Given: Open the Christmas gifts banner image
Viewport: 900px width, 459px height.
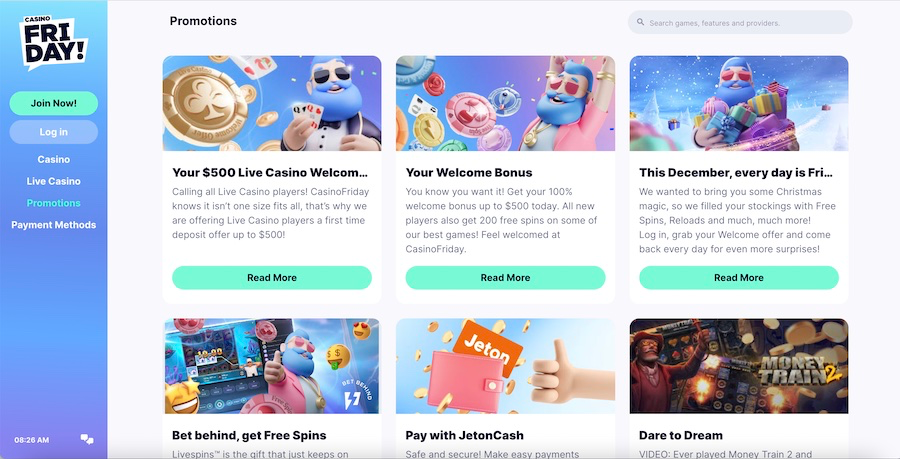Looking at the screenshot, I should tap(739, 103).
